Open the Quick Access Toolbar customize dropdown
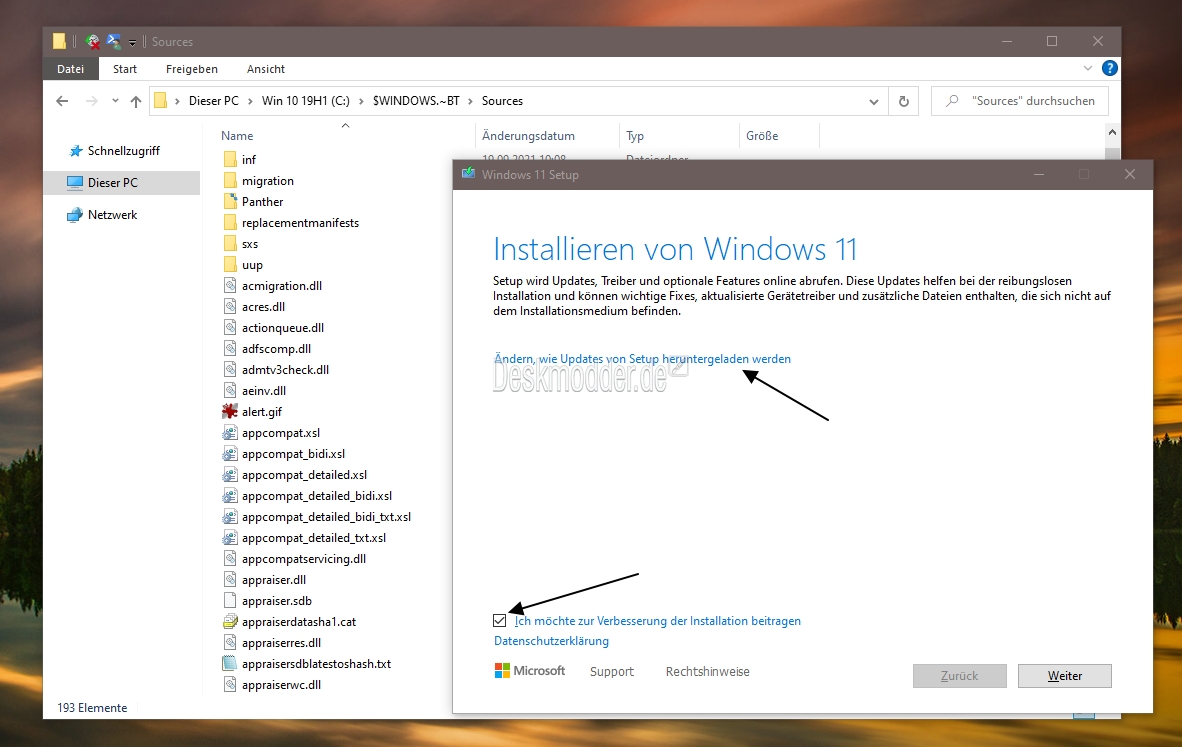The image size is (1182, 747). click(x=132, y=42)
